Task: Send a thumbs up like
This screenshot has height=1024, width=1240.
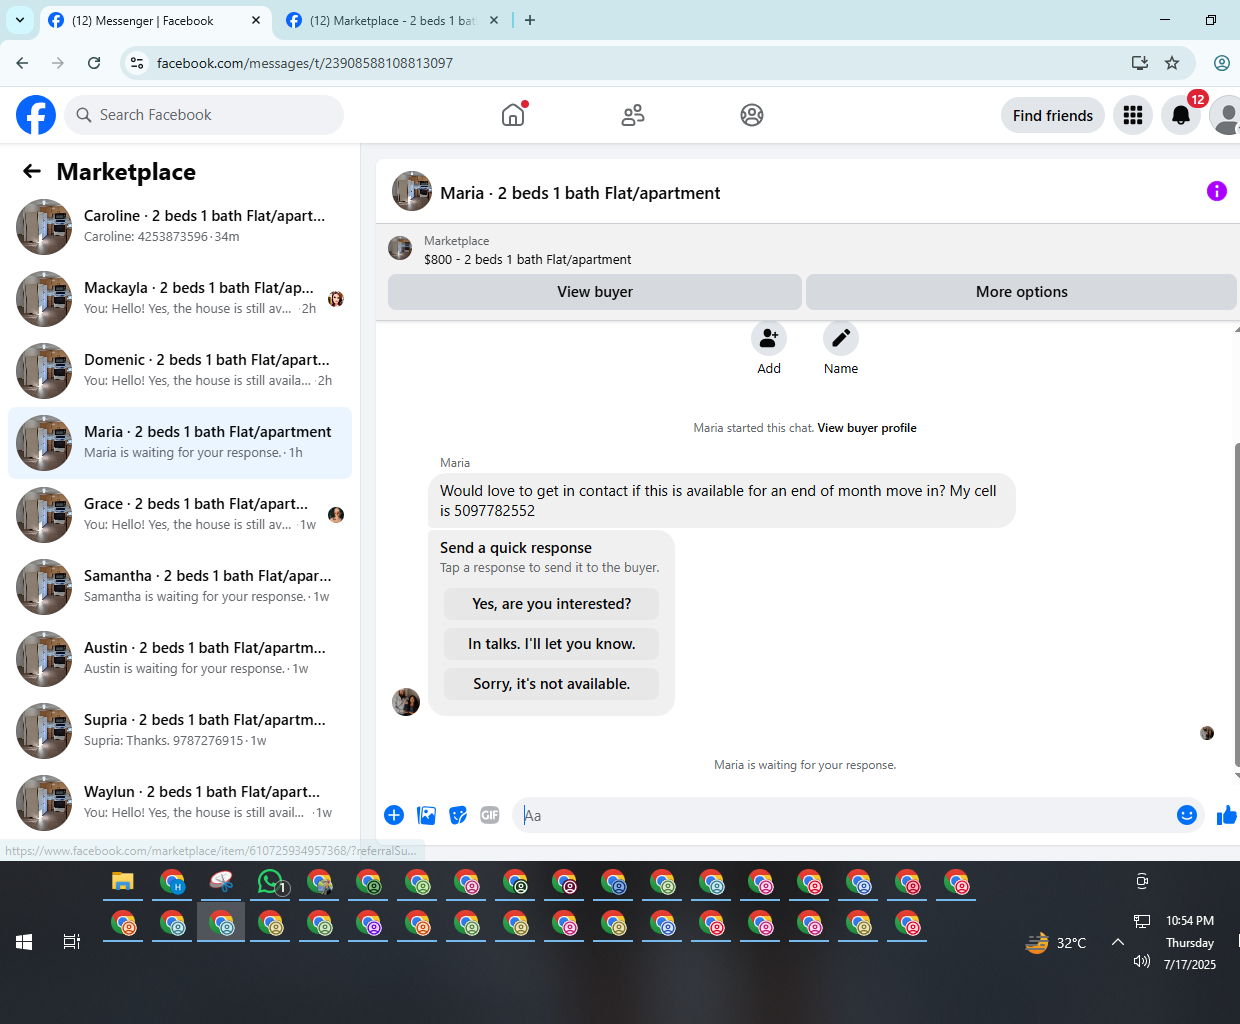Action: (x=1227, y=815)
